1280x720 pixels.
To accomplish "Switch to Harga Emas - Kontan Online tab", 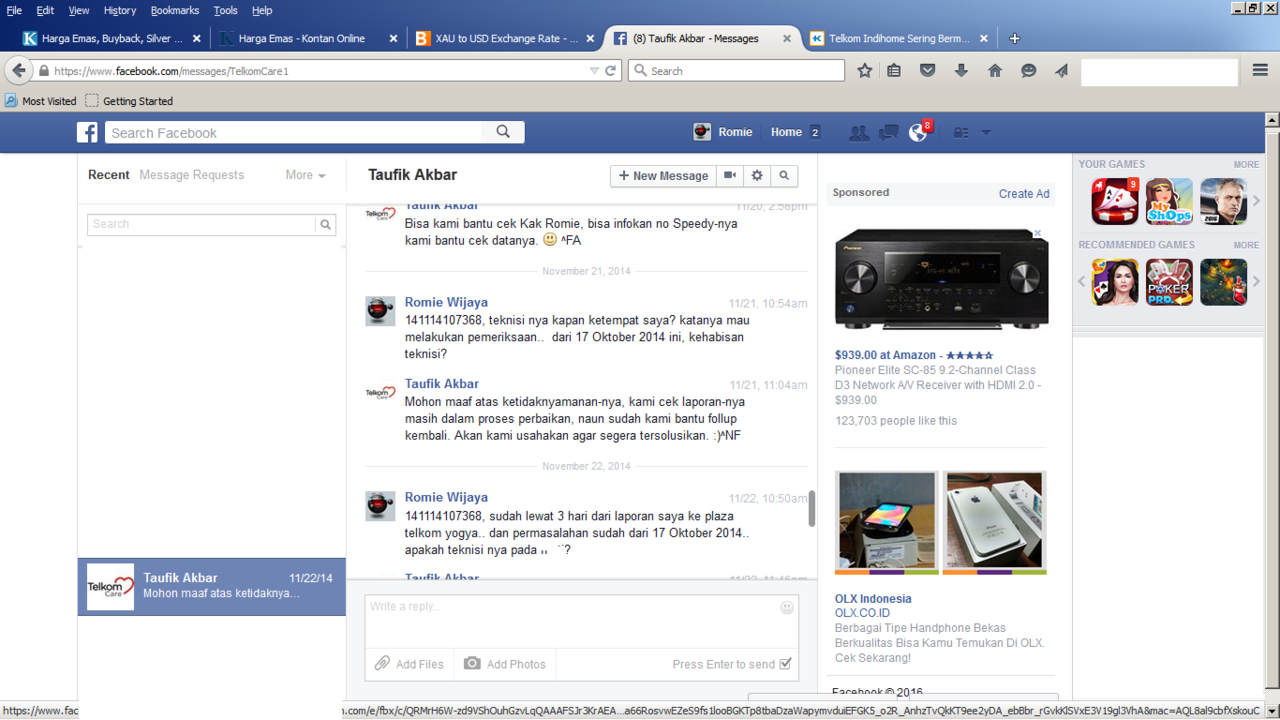I will [308, 39].
